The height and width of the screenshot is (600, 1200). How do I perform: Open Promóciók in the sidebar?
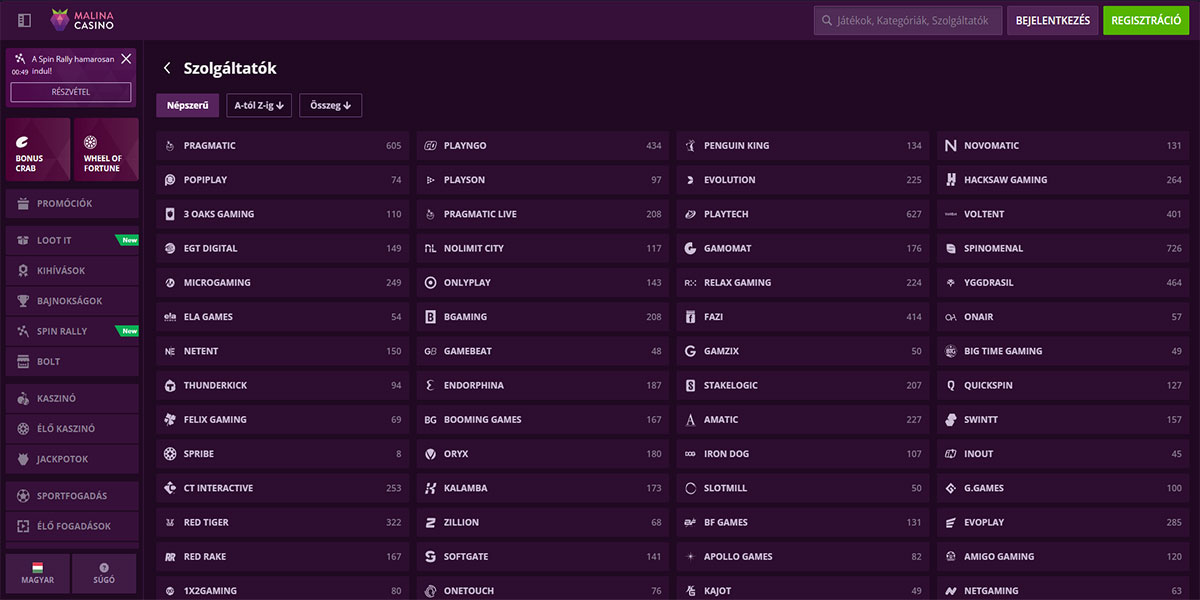coord(72,204)
